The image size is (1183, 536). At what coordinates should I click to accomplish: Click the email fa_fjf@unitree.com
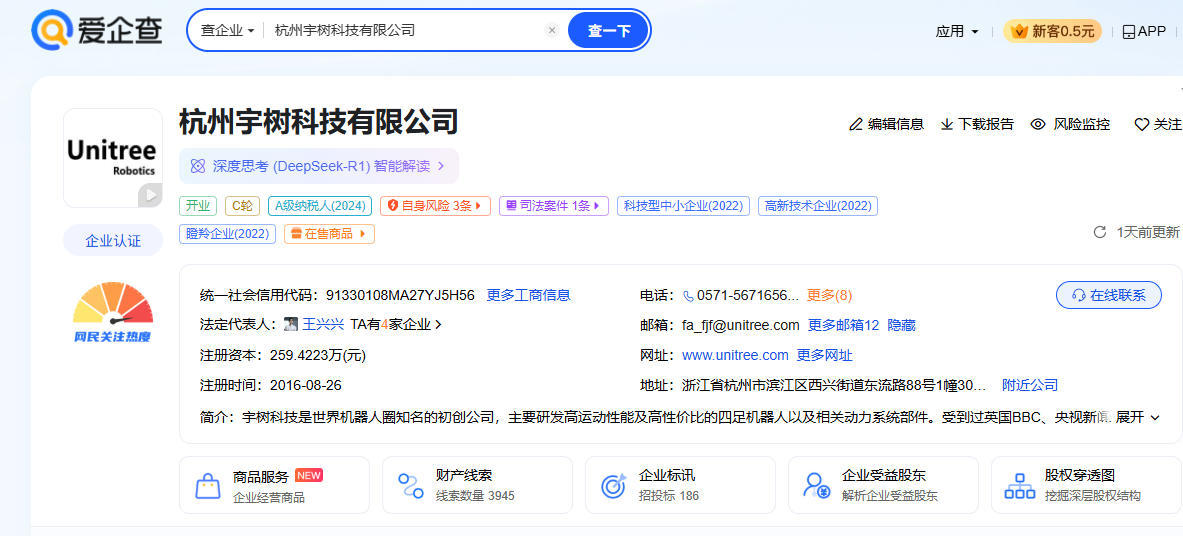click(740, 325)
